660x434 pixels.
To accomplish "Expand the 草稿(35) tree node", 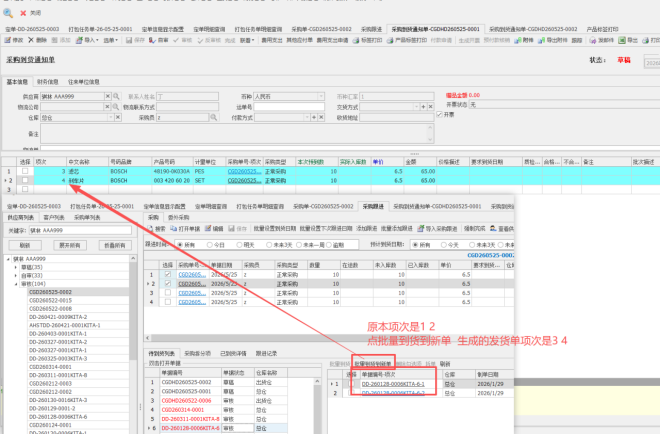I will [x=16, y=267].
